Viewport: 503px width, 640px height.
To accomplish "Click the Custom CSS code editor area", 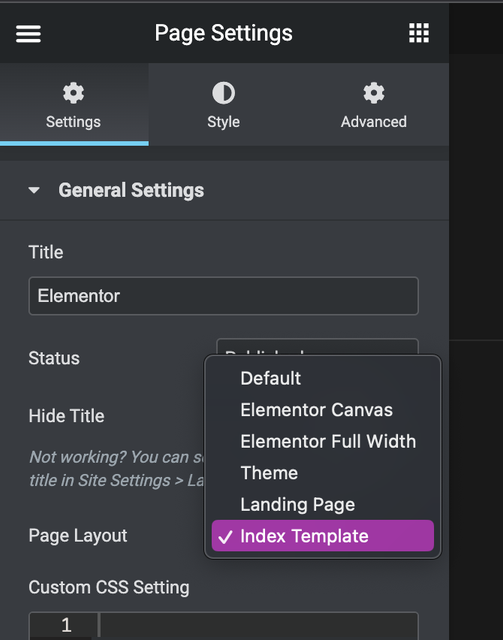I will [259, 625].
